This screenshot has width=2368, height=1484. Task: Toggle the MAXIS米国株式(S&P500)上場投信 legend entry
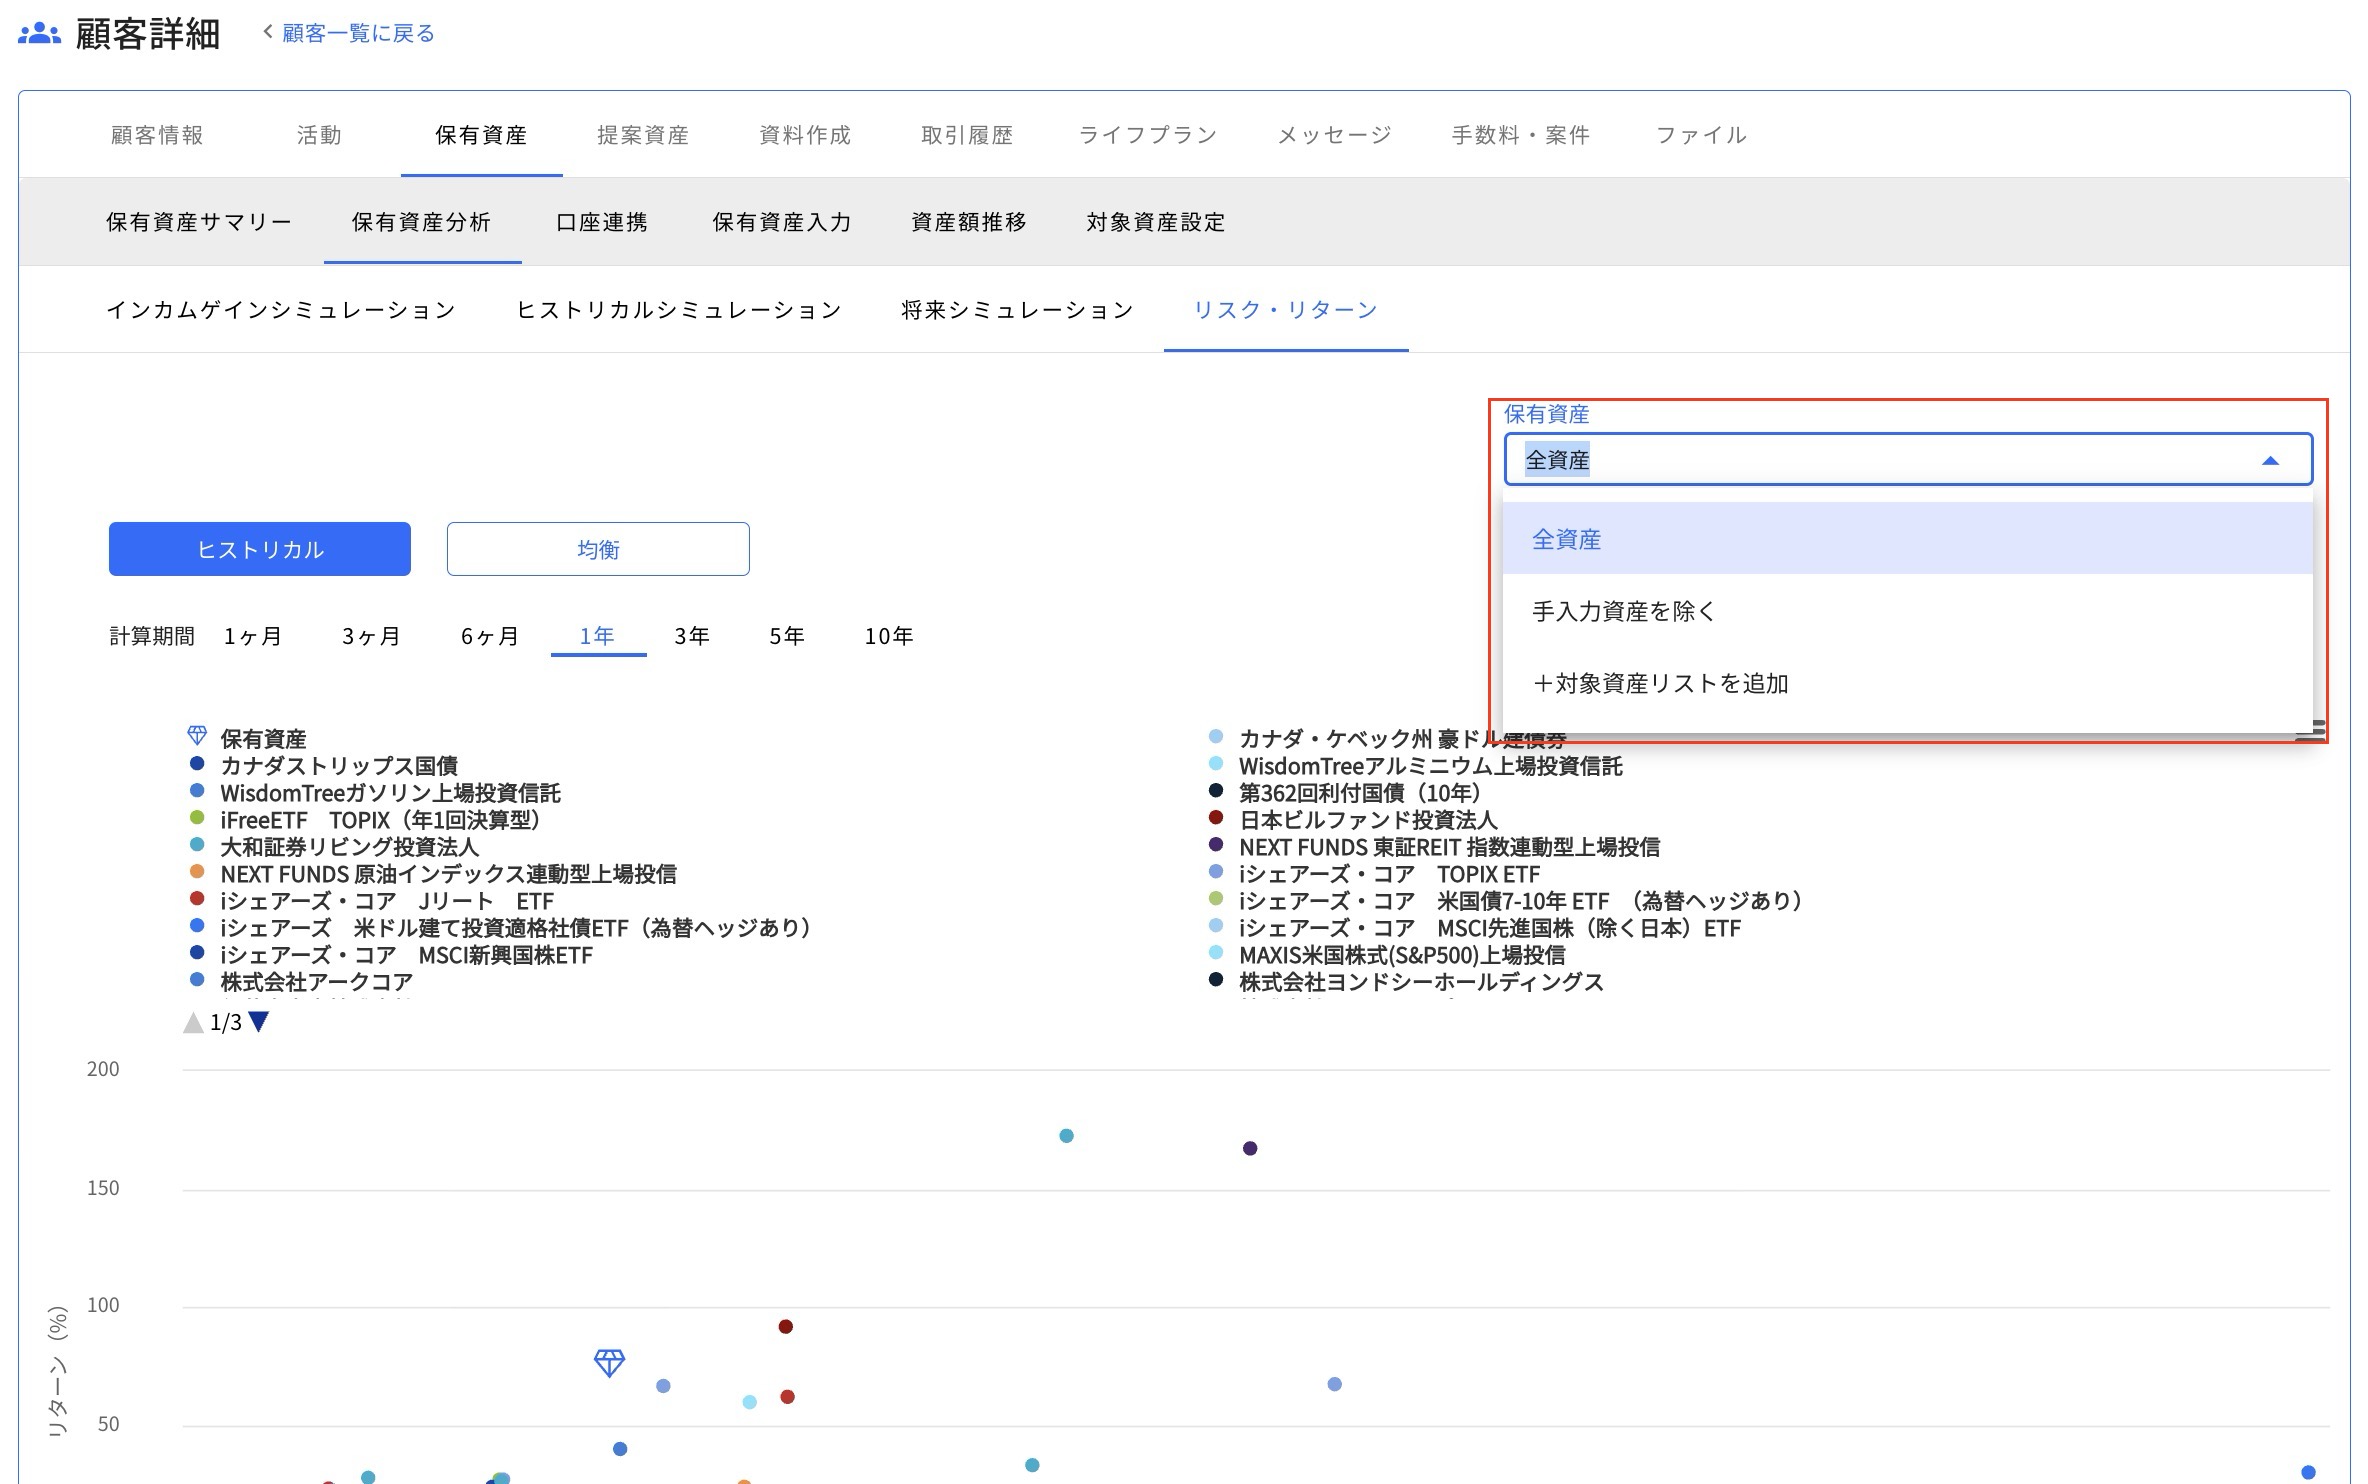click(x=1401, y=955)
